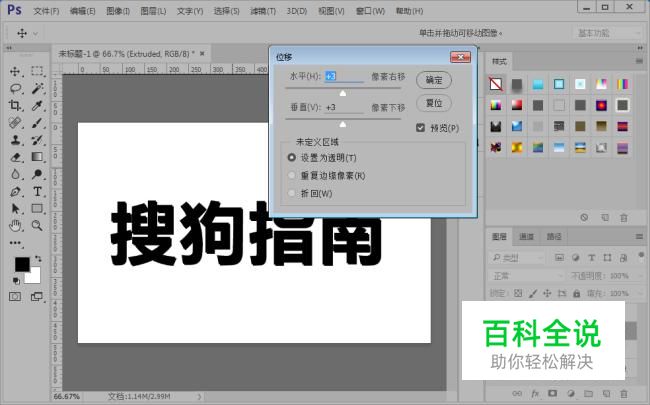Open the 样式 panel flyout menu

639,61
